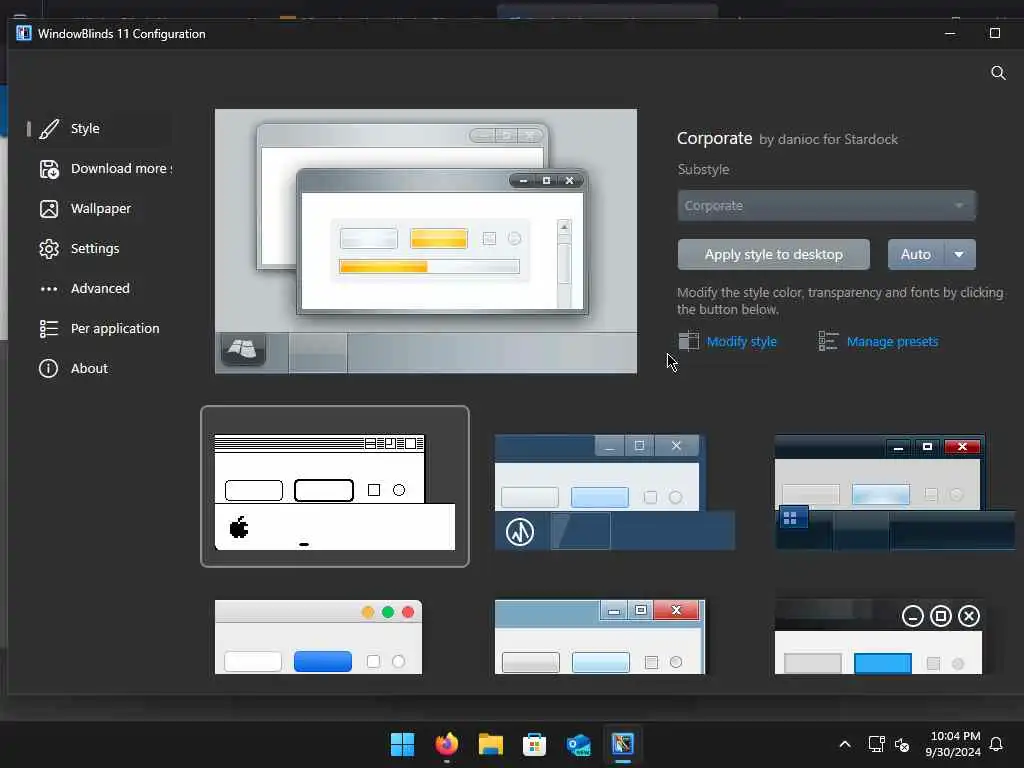Image resolution: width=1024 pixels, height=768 pixels.
Task: Click the Modify style icon
Action: (688, 341)
